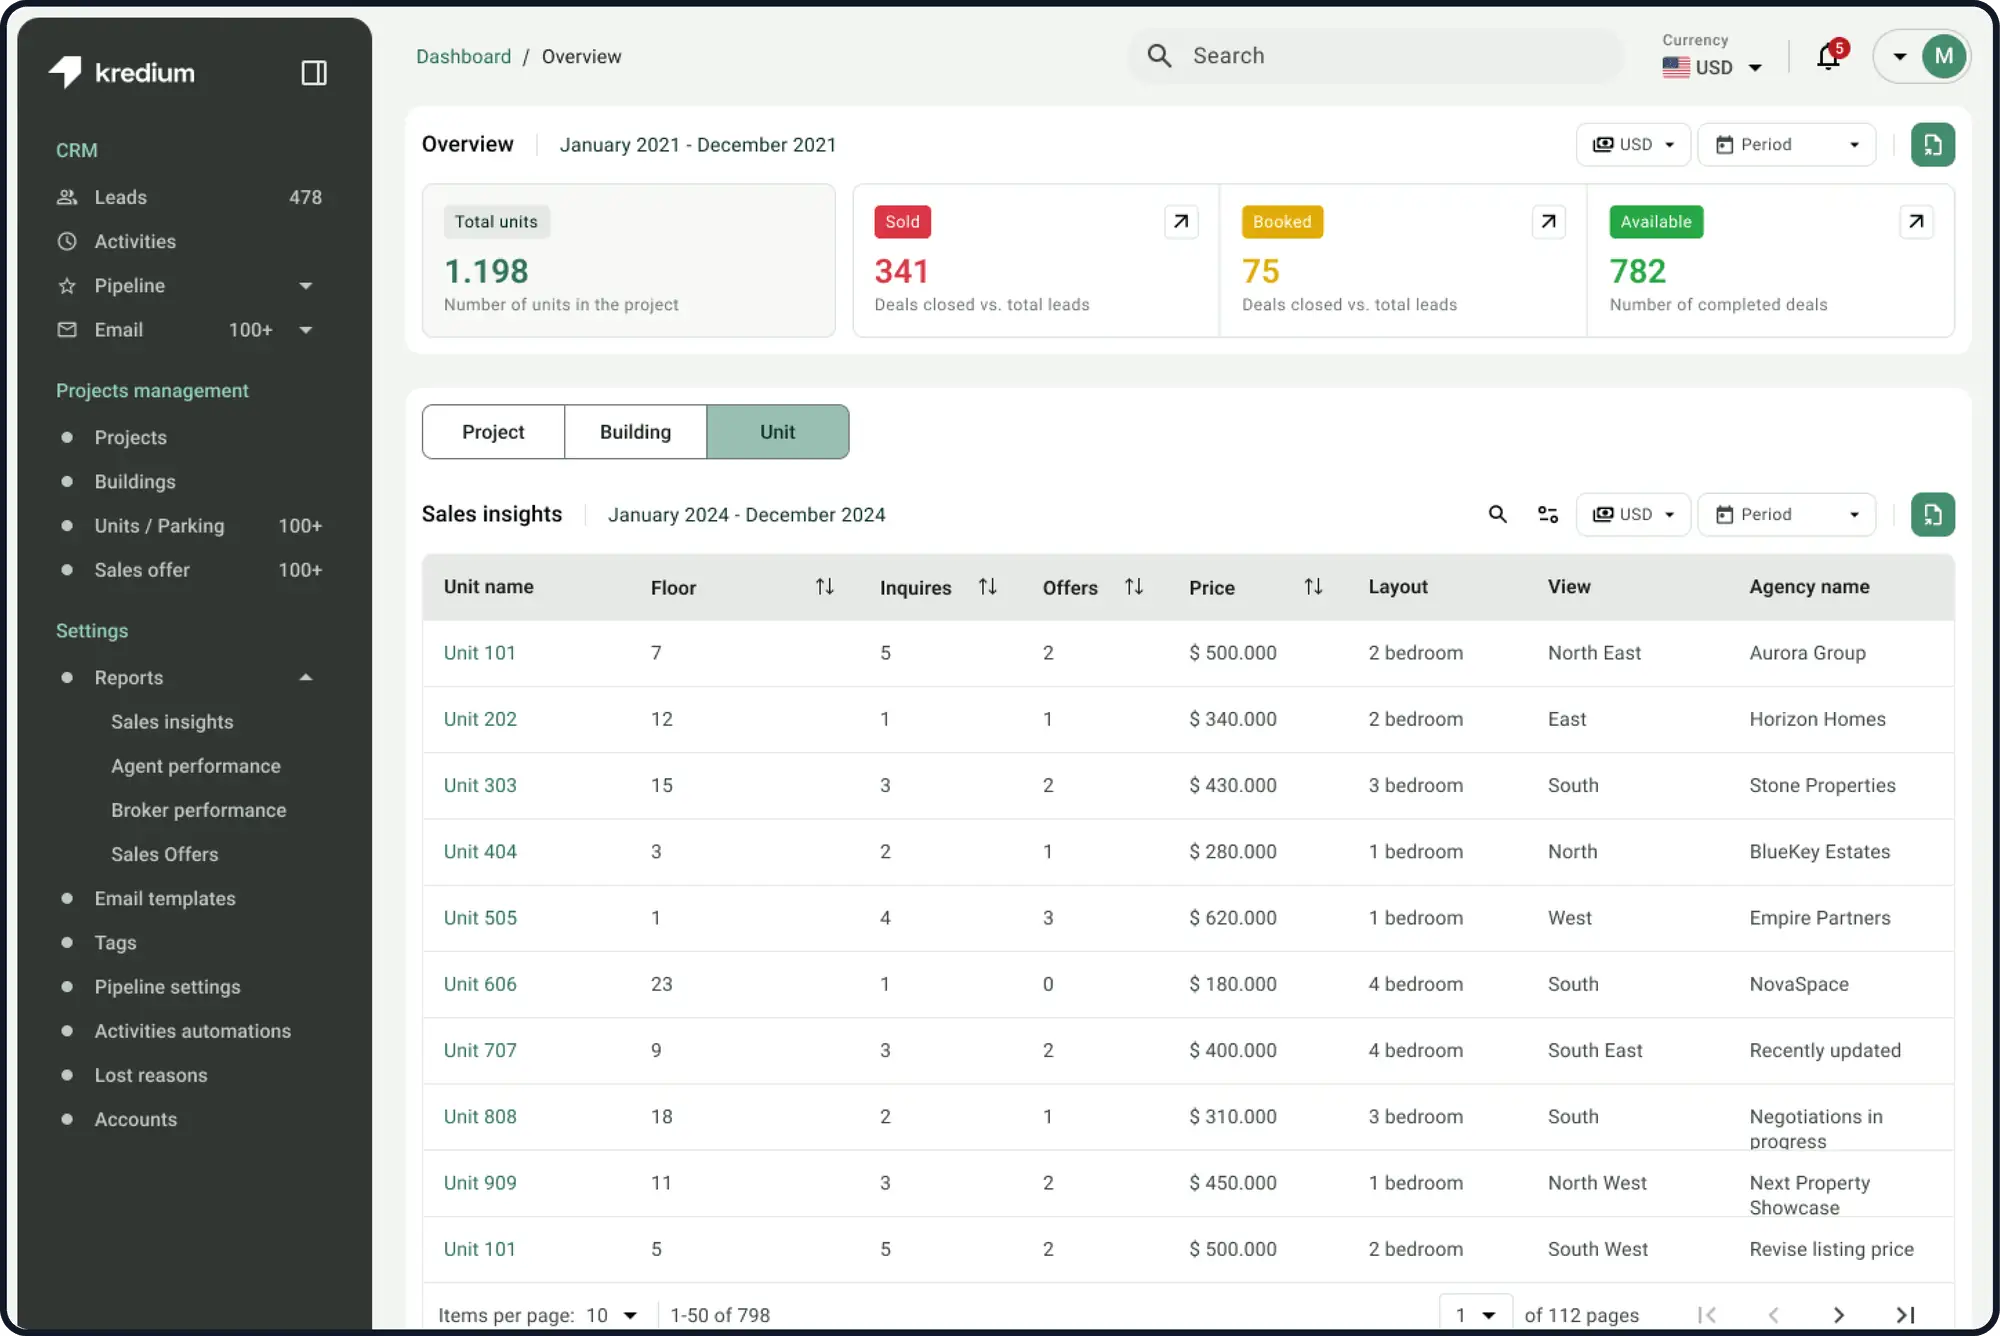Open Period dropdown in Sales insights

tap(1786, 514)
